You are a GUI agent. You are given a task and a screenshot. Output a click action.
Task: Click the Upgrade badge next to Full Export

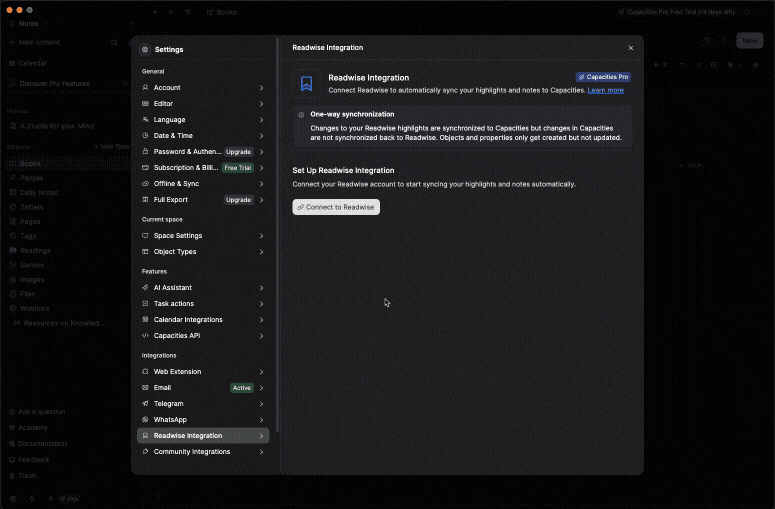[x=238, y=200]
